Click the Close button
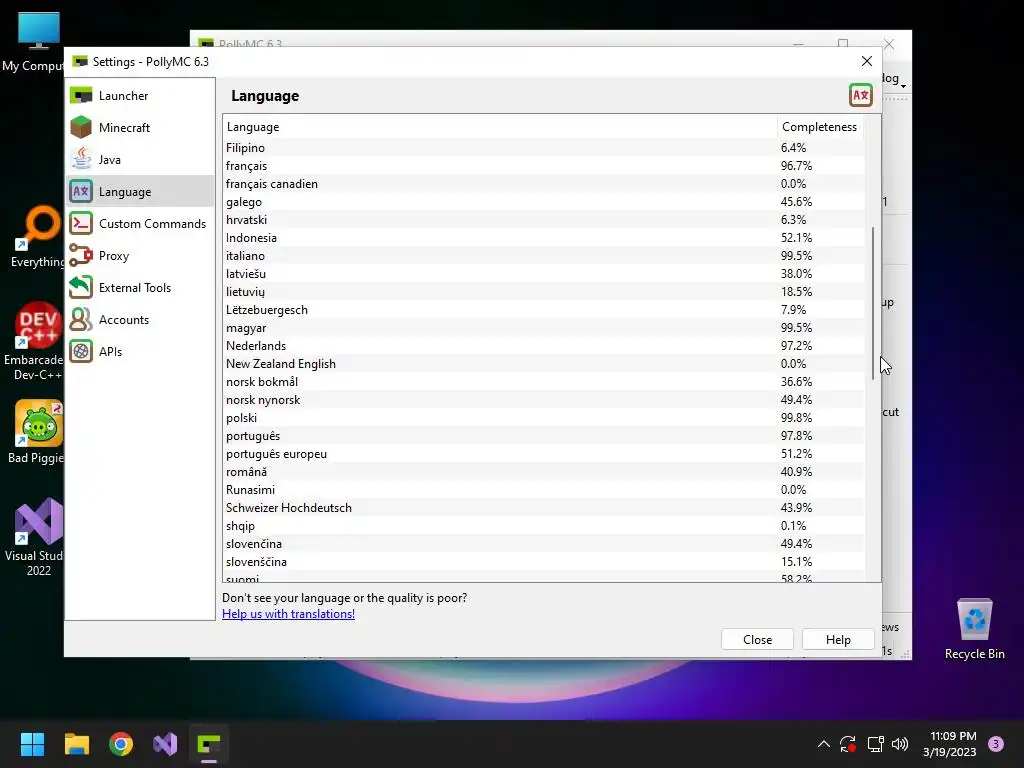This screenshot has width=1024, height=768. click(x=758, y=640)
